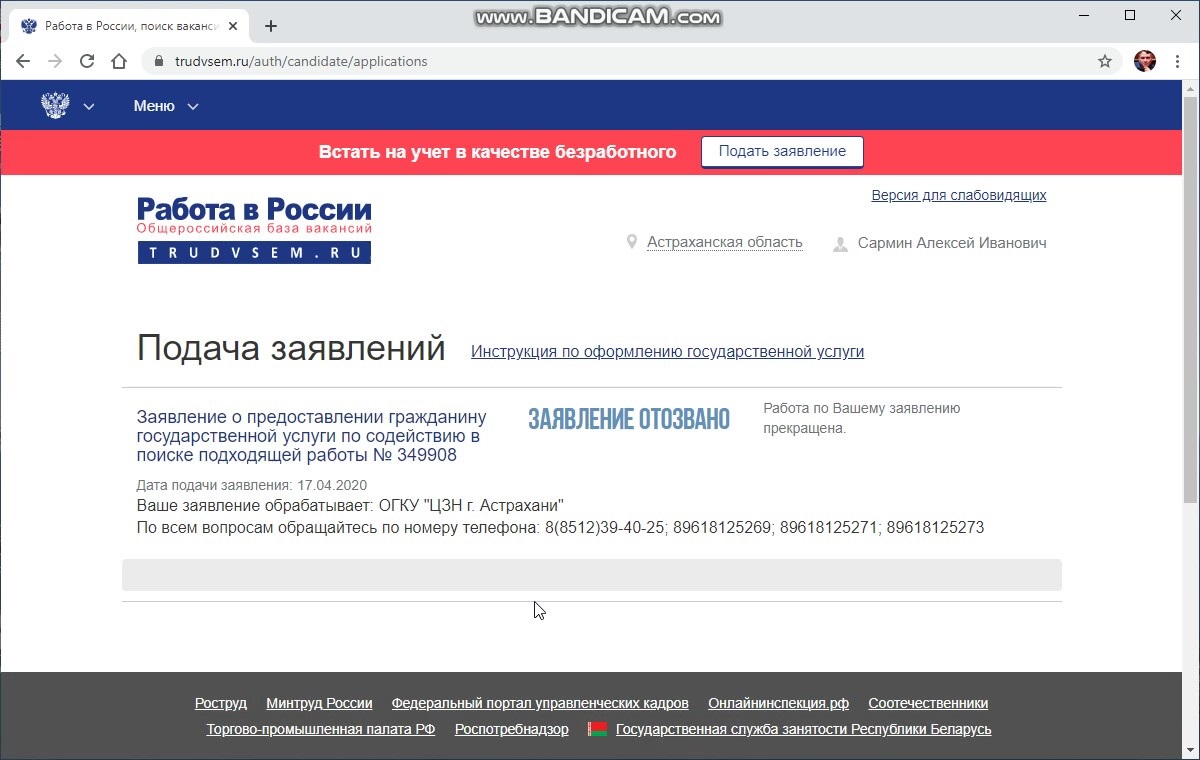The height and width of the screenshot is (760, 1200).
Task: Click the contact phone numbers line
Action: click(x=560, y=527)
